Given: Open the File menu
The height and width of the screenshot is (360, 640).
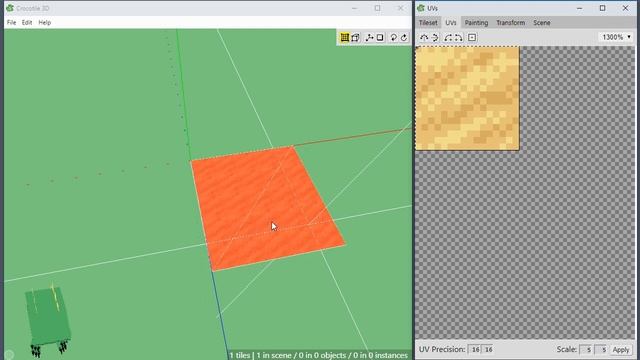Looking at the screenshot, I should [11, 22].
